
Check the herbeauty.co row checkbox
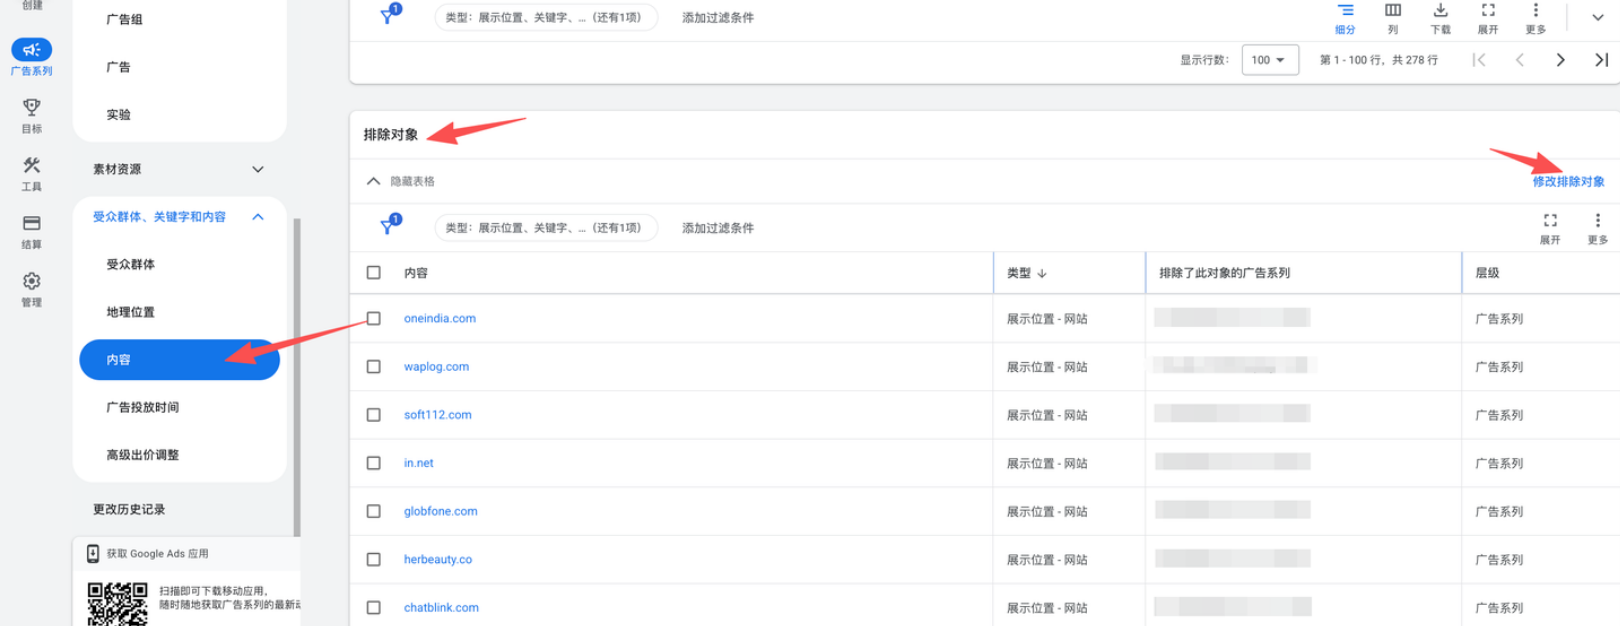(374, 560)
